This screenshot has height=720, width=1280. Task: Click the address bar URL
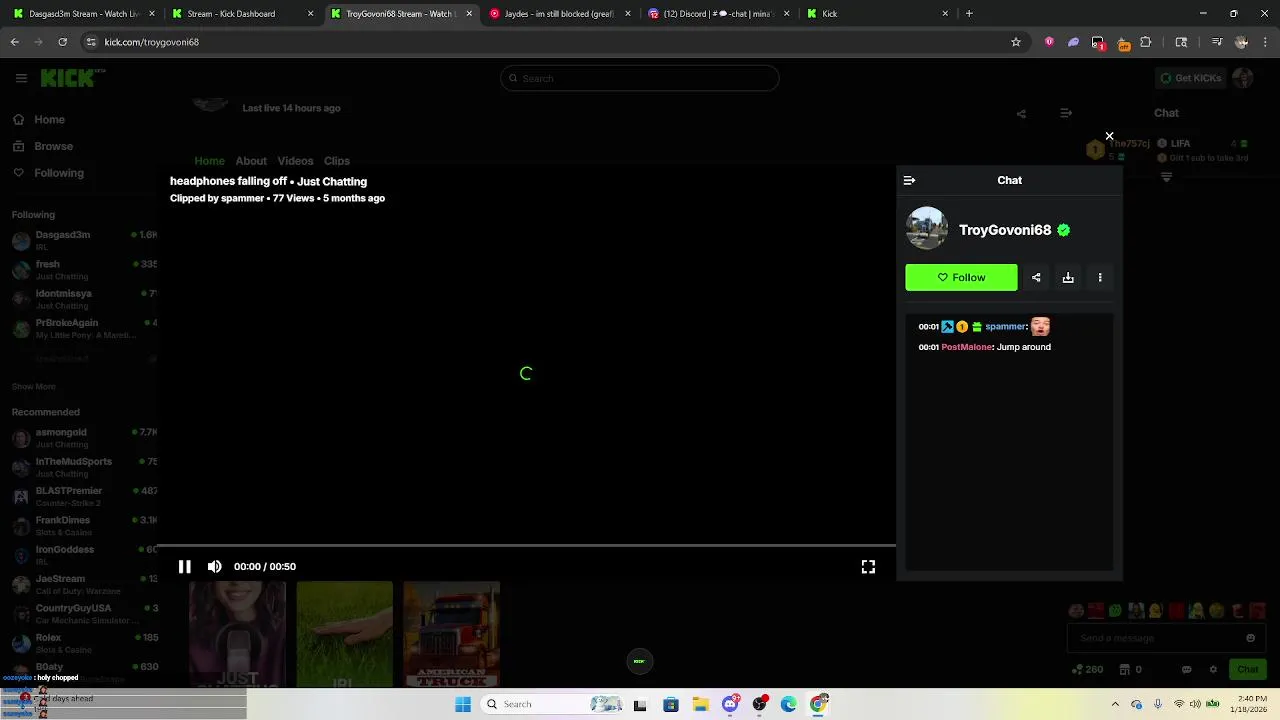(152, 42)
